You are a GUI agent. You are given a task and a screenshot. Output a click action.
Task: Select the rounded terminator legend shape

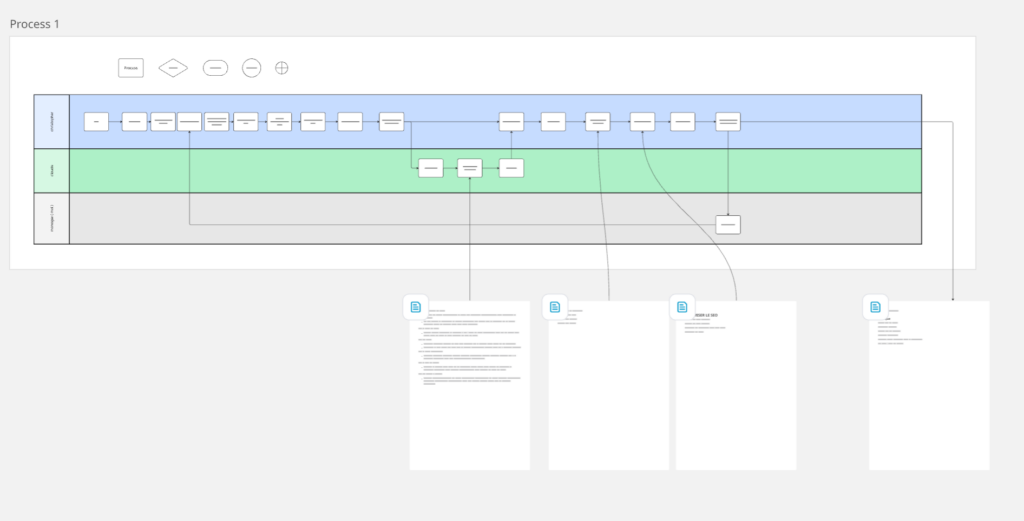pos(216,68)
